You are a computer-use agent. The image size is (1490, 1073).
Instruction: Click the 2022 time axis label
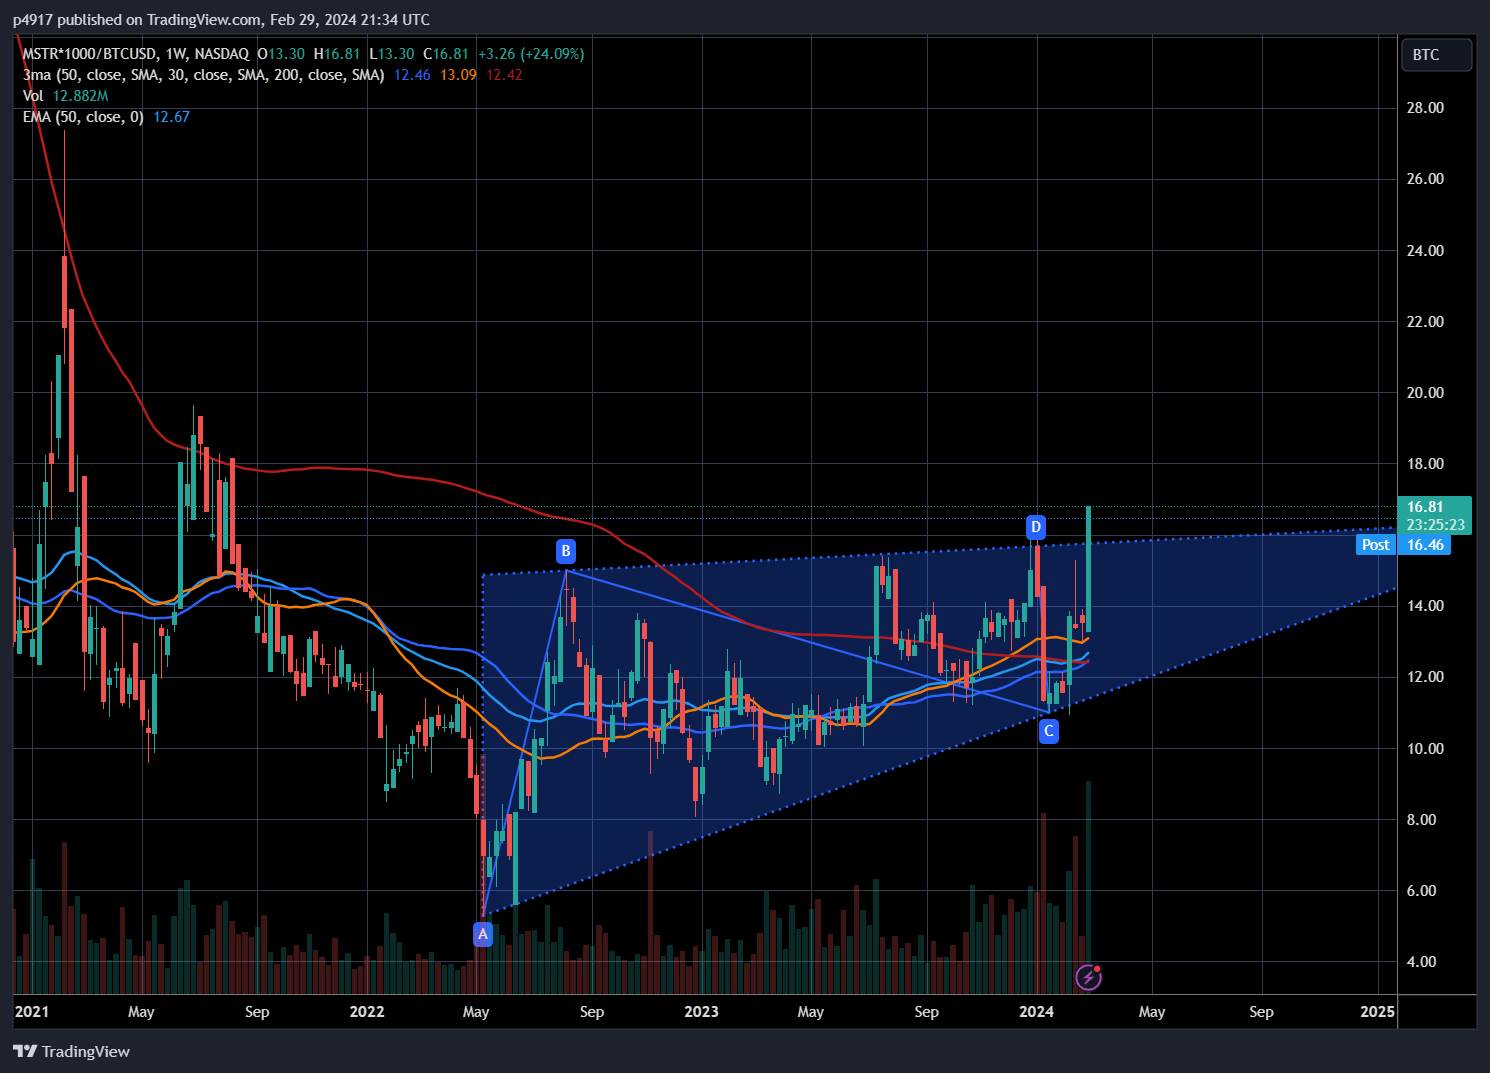click(367, 1011)
